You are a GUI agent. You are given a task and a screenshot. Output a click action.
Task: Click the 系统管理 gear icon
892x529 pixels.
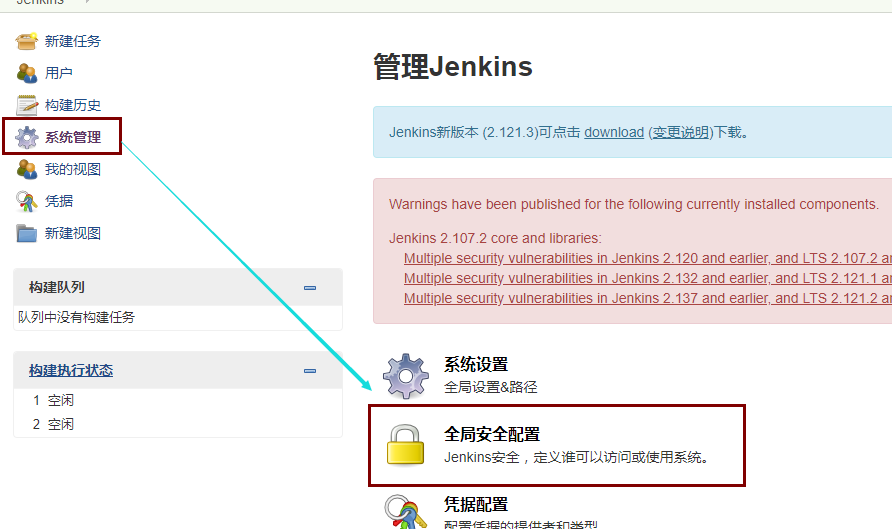click(27, 137)
